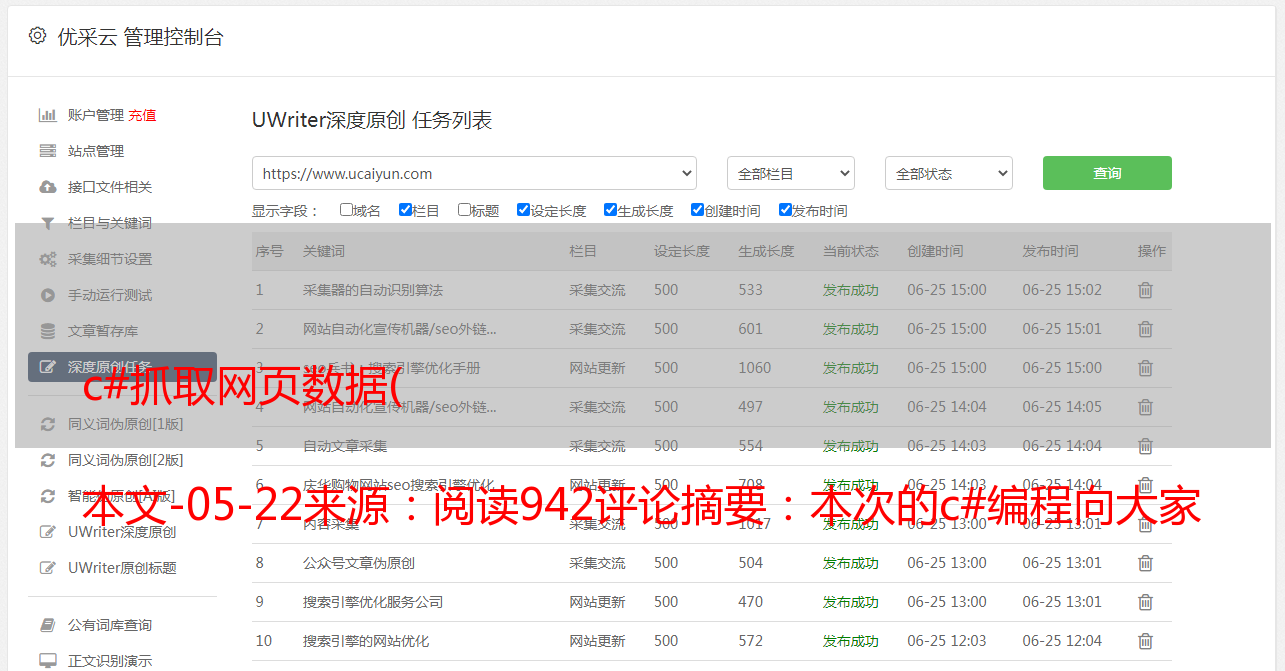The width and height of the screenshot is (1285, 671).
Task: Open 文章暂存库 menu item
Action: 103,331
